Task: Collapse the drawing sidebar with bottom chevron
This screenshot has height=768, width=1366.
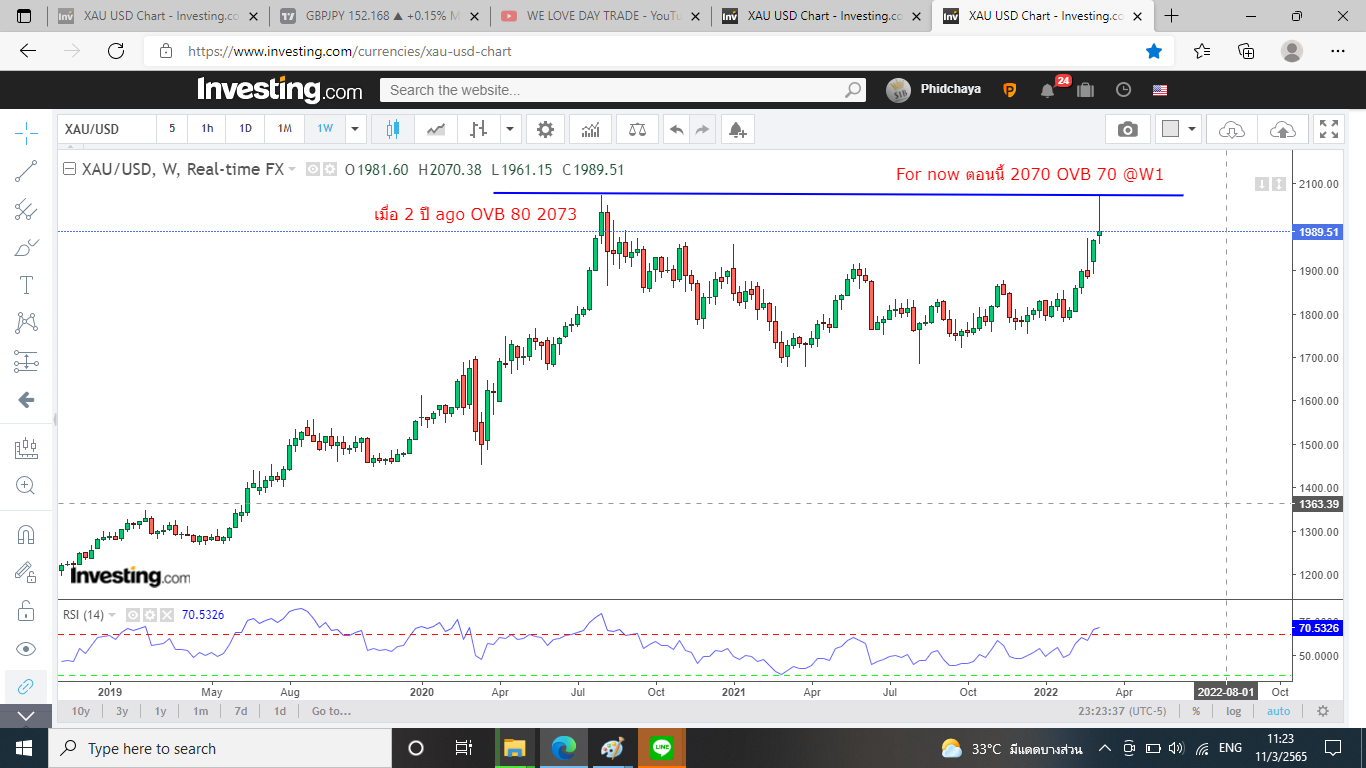Action: 26,716
